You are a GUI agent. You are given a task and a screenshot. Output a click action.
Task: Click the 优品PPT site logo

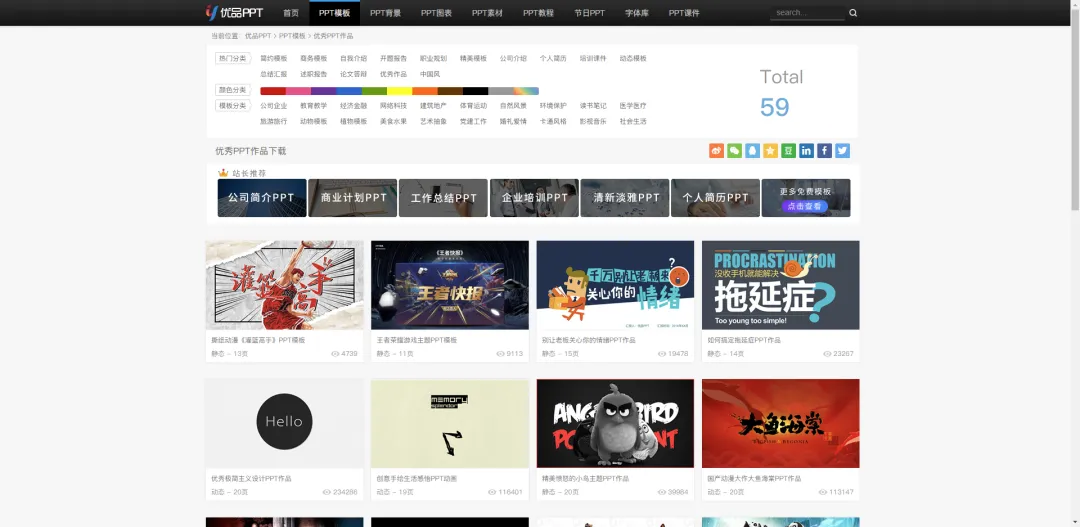pyautogui.click(x=234, y=12)
